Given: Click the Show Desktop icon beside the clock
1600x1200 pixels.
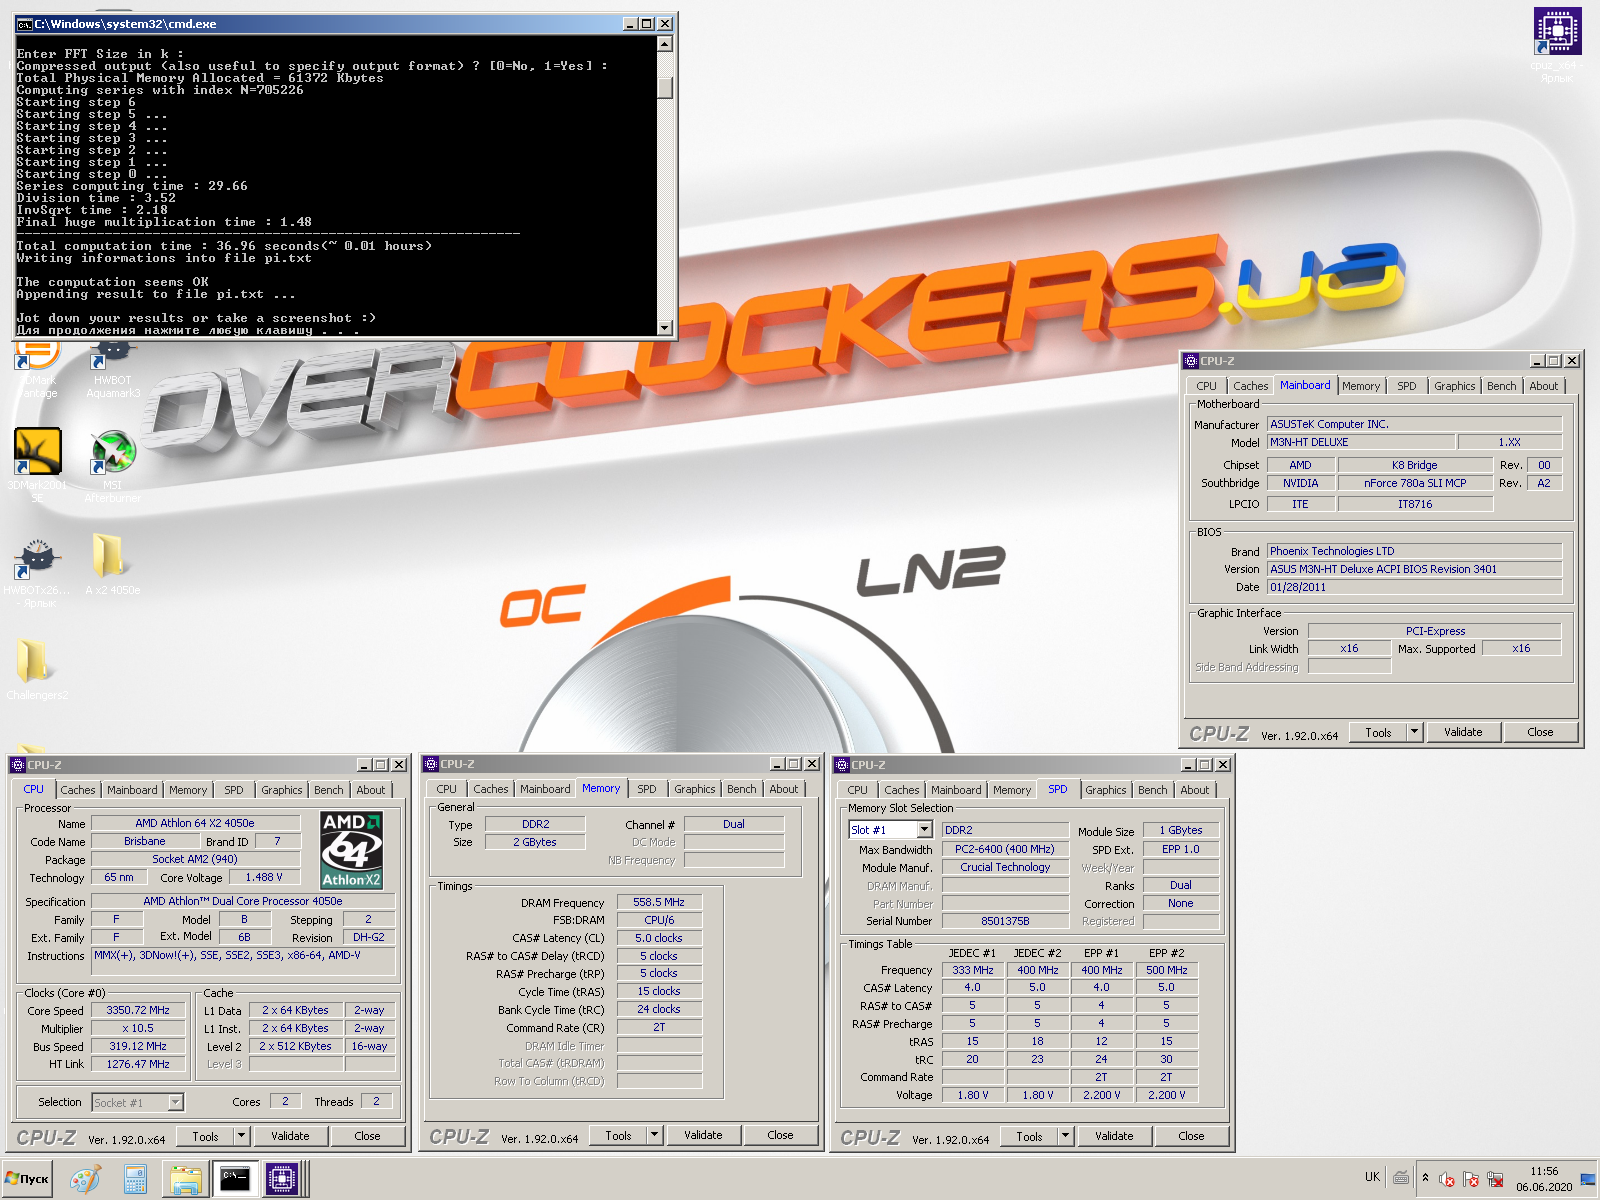Looking at the screenshot, I should click(x=1588, y=1180).
